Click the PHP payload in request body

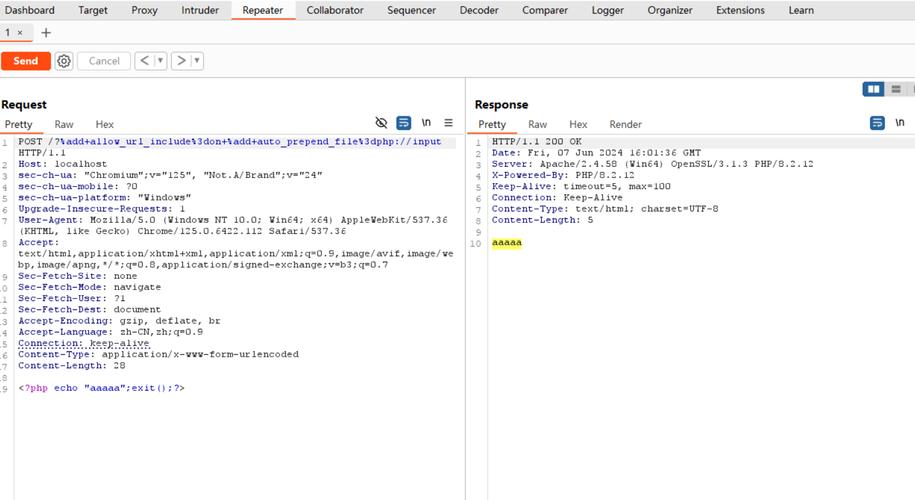[x=102, y=388]
